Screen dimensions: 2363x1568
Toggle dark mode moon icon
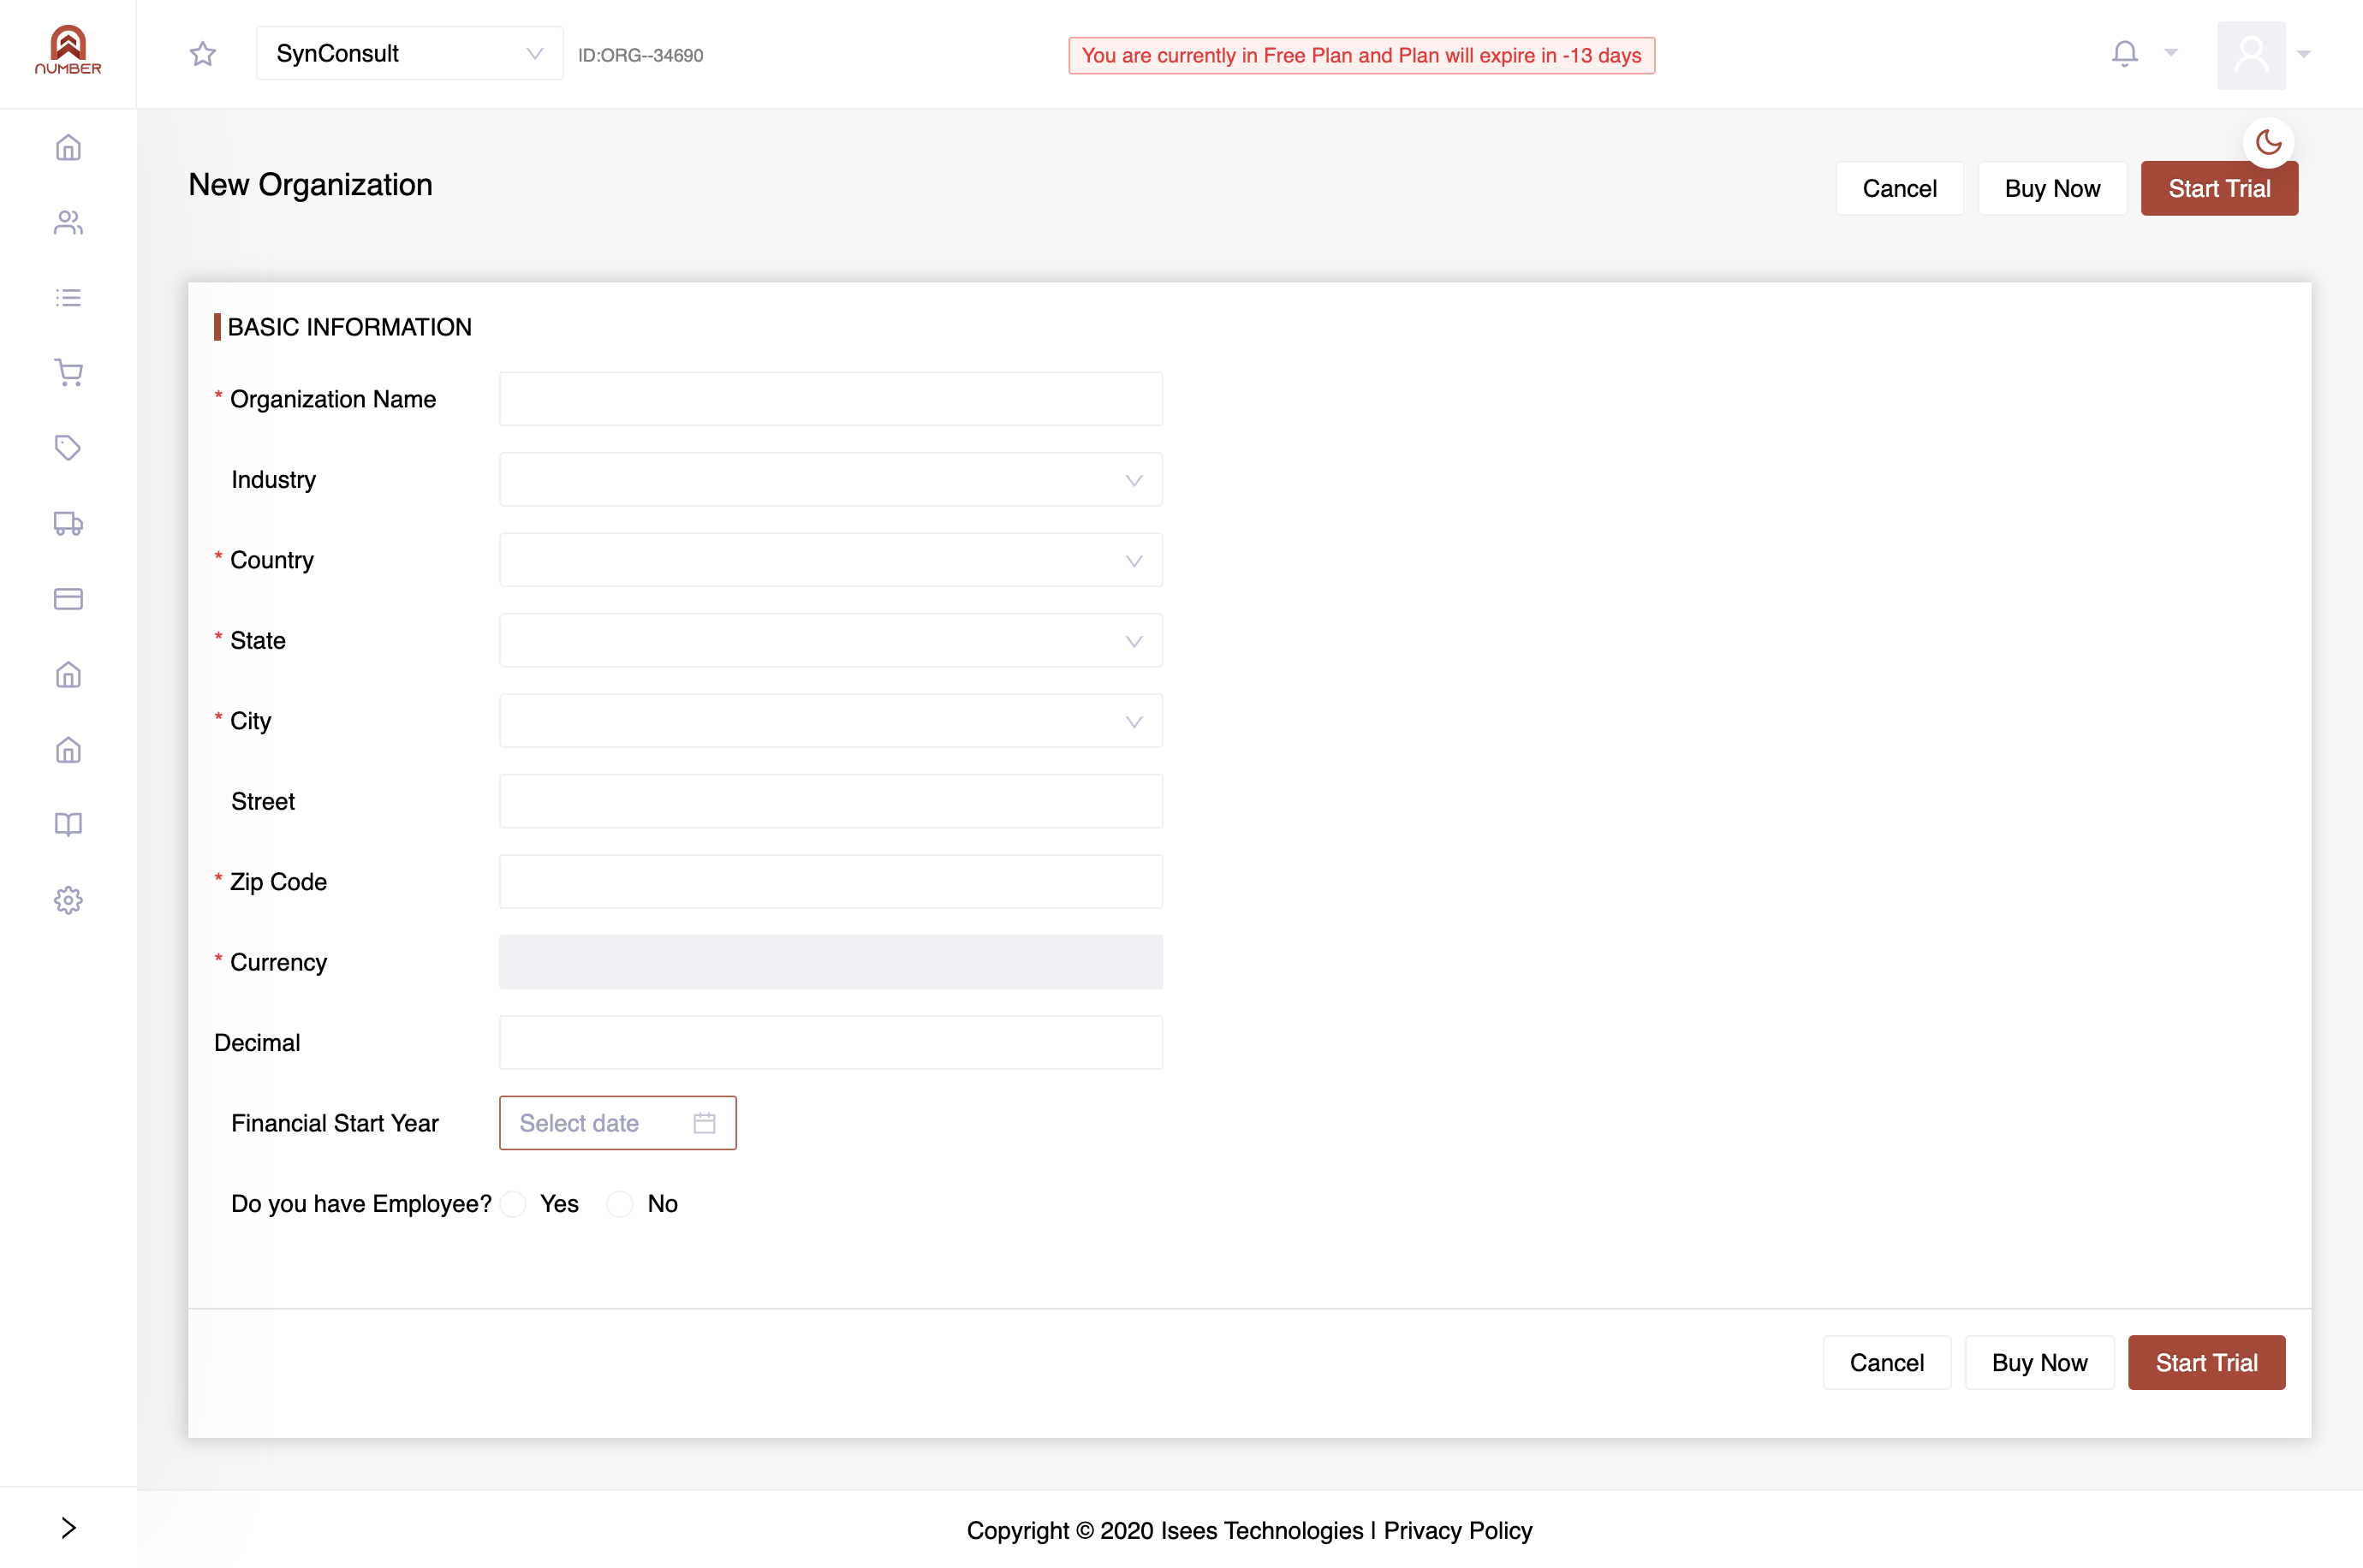tap(2268, 142)
